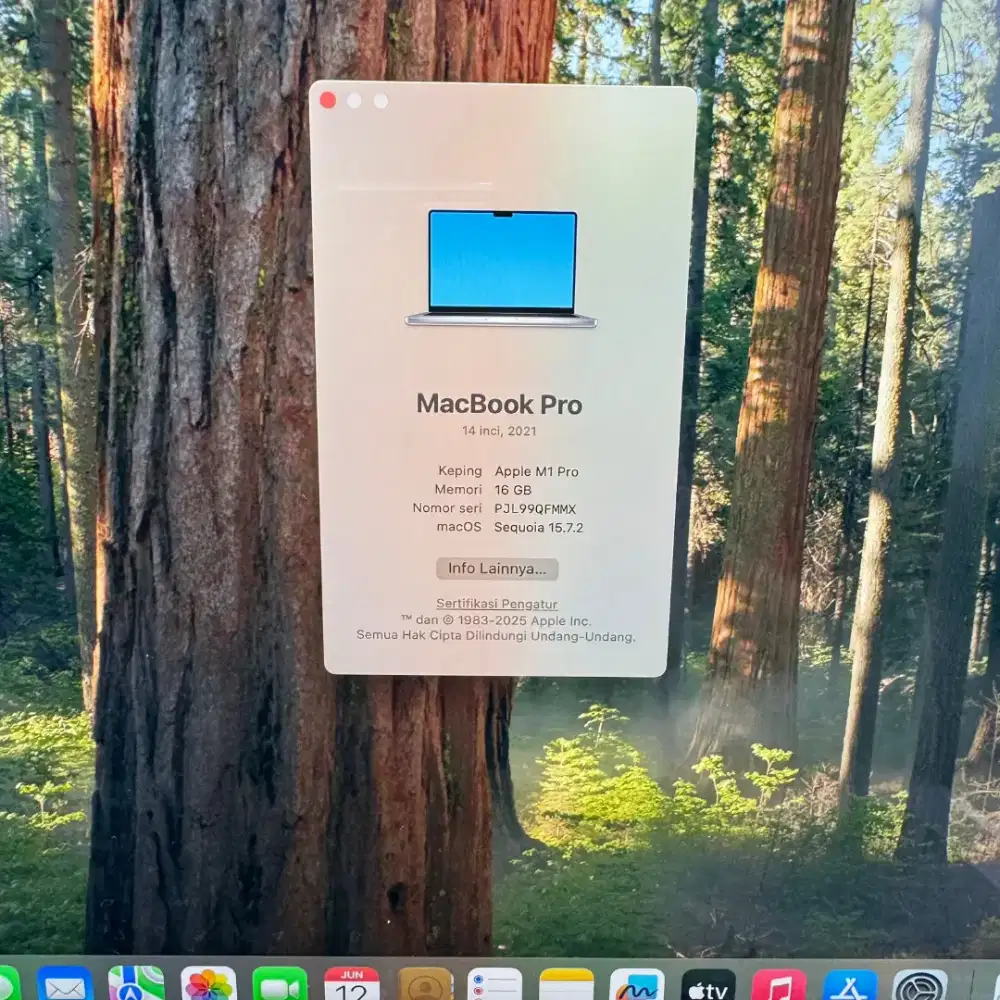The image size is (1000, 1000).
Task: Click the MacBook Pro title text
Action: point(499,404)
